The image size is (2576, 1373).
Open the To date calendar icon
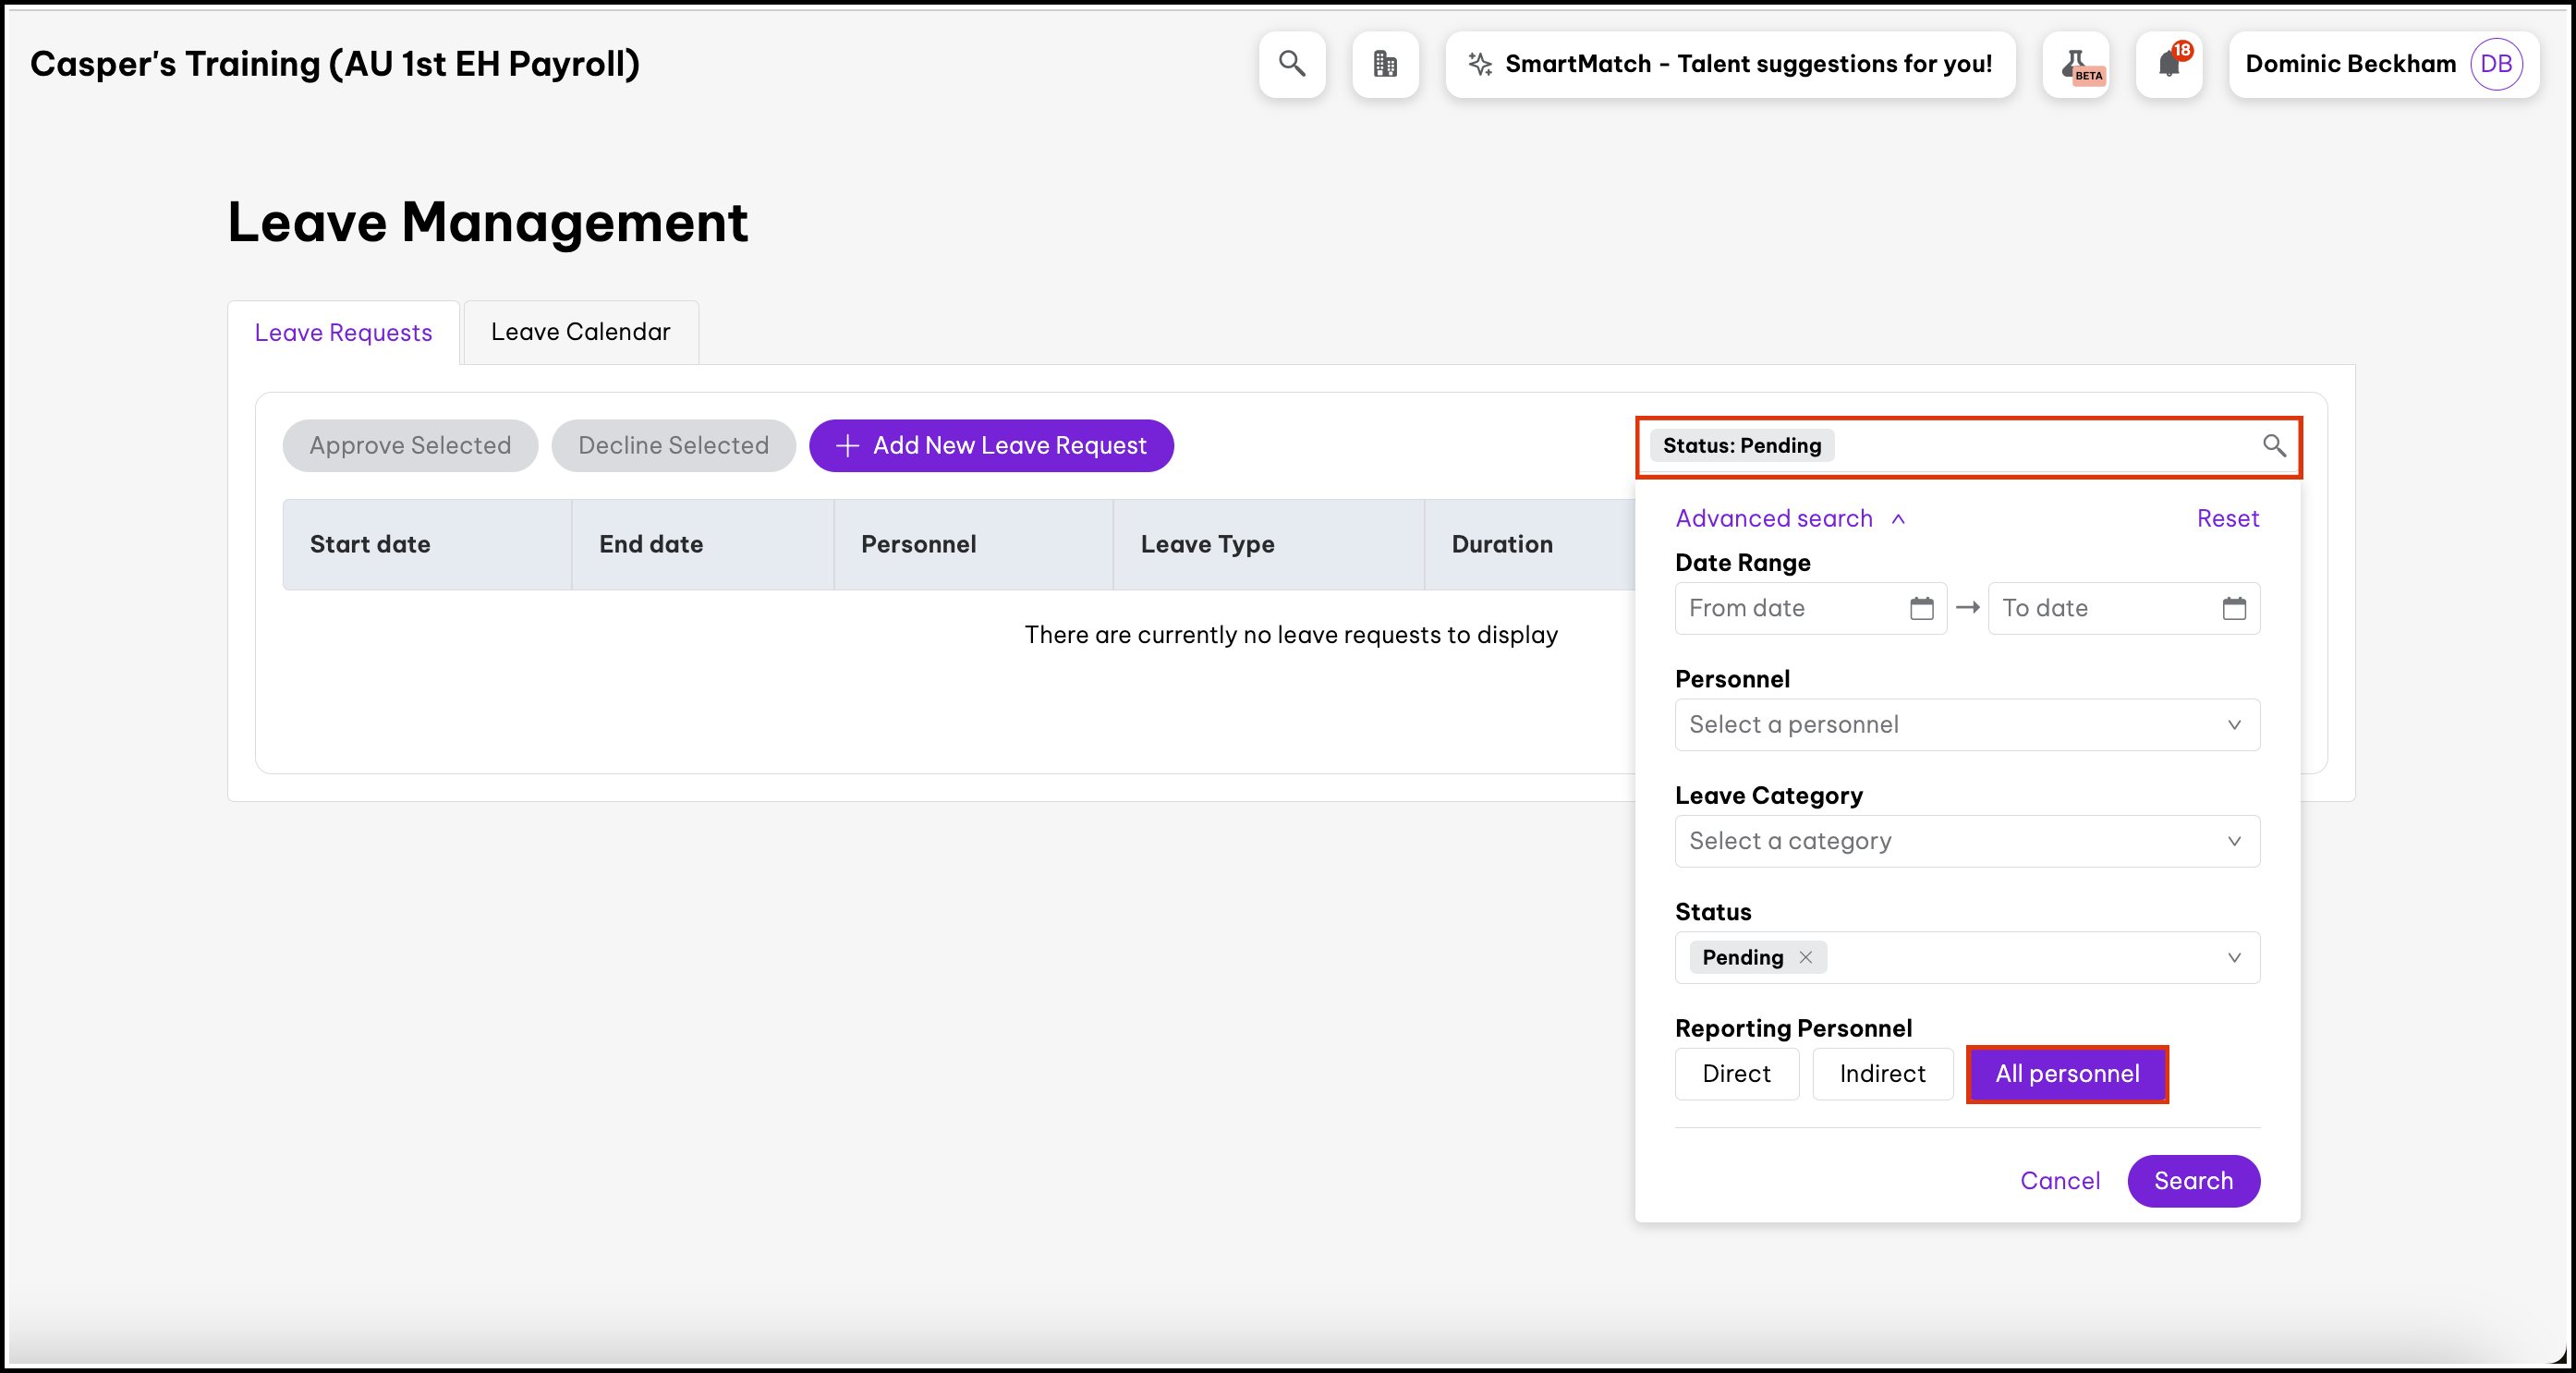(2234, 608)
